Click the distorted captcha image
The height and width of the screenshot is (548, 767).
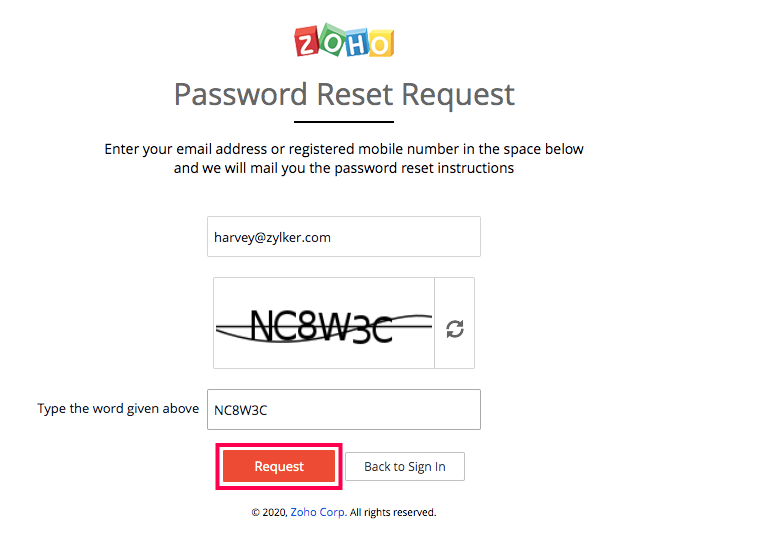(324, 324)
